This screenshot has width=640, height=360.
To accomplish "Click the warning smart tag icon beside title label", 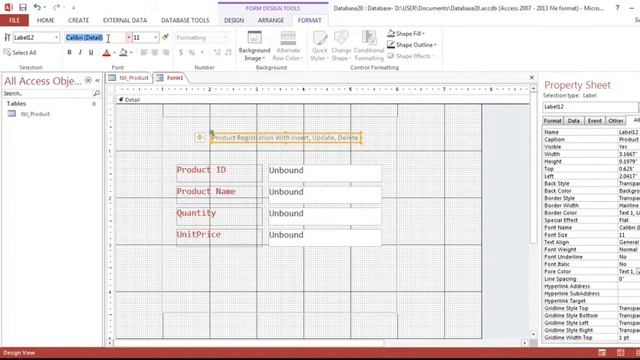I will (x=200, y=138).
